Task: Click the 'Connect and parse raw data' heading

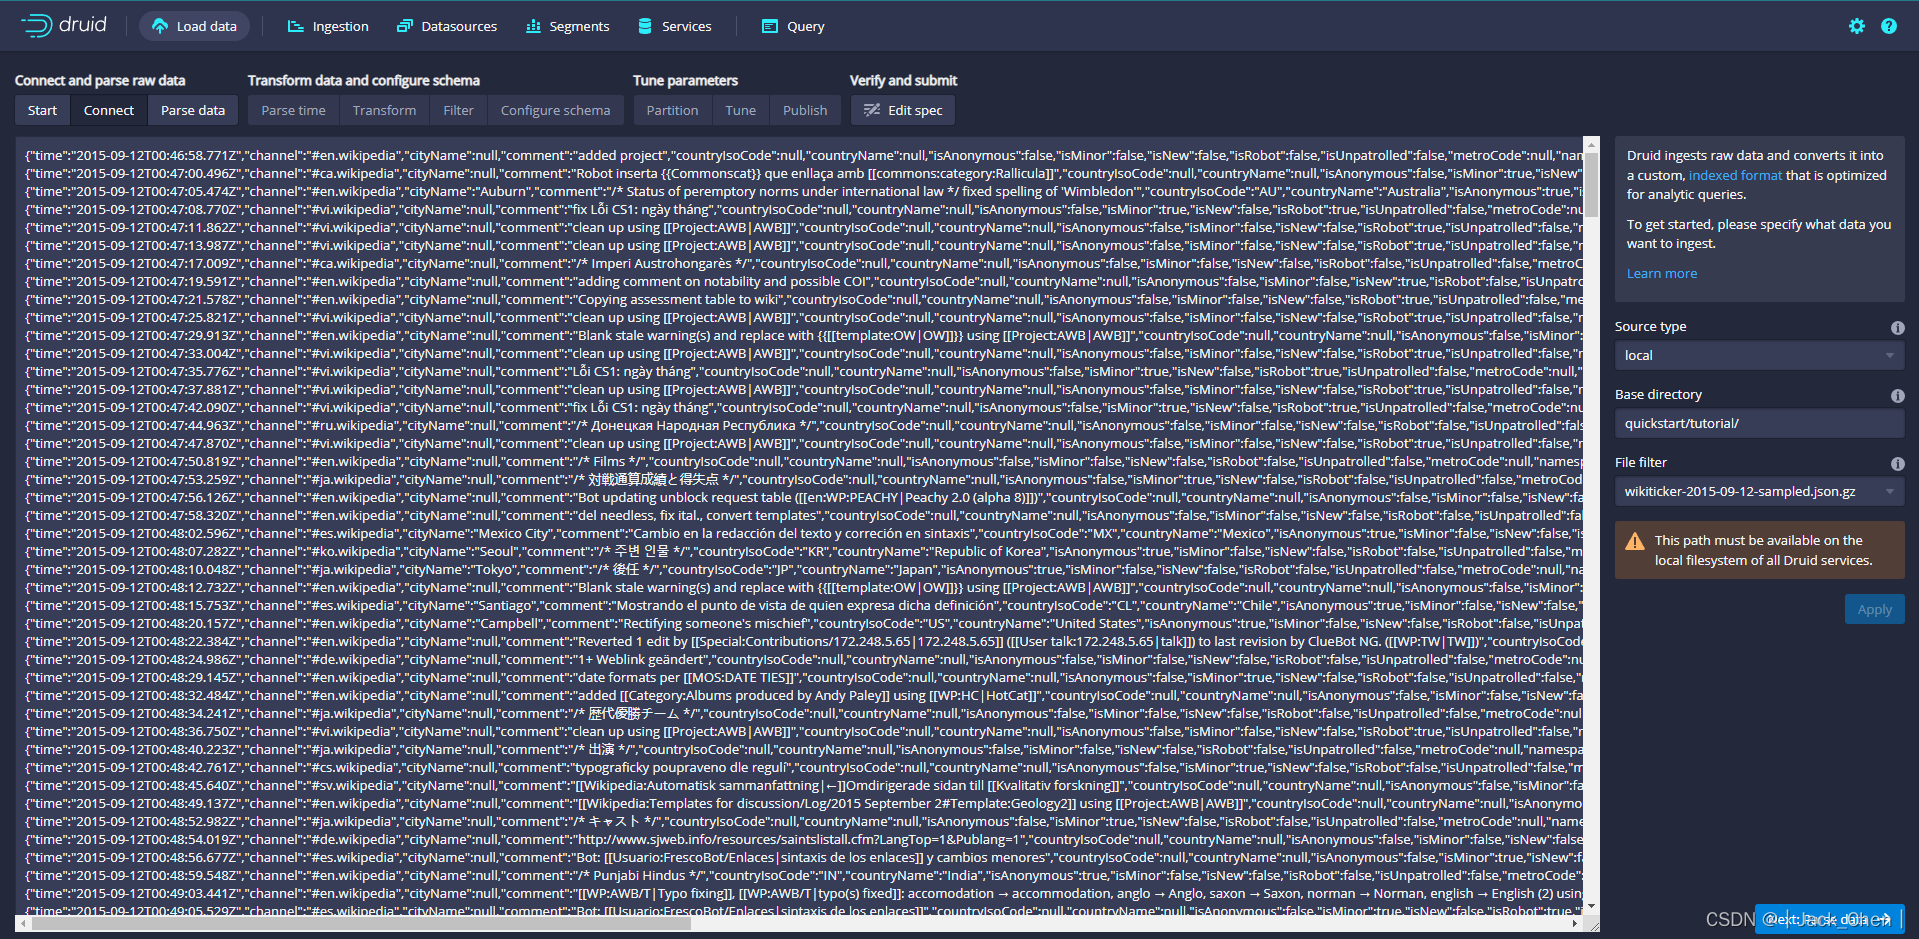Action: click(x=100, y=80)
